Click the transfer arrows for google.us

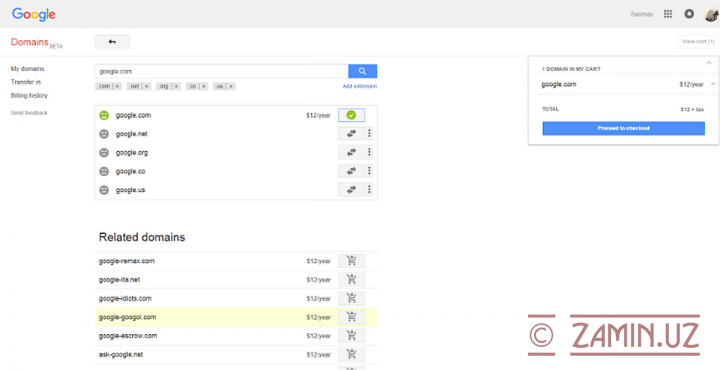[x=351, y=189]
